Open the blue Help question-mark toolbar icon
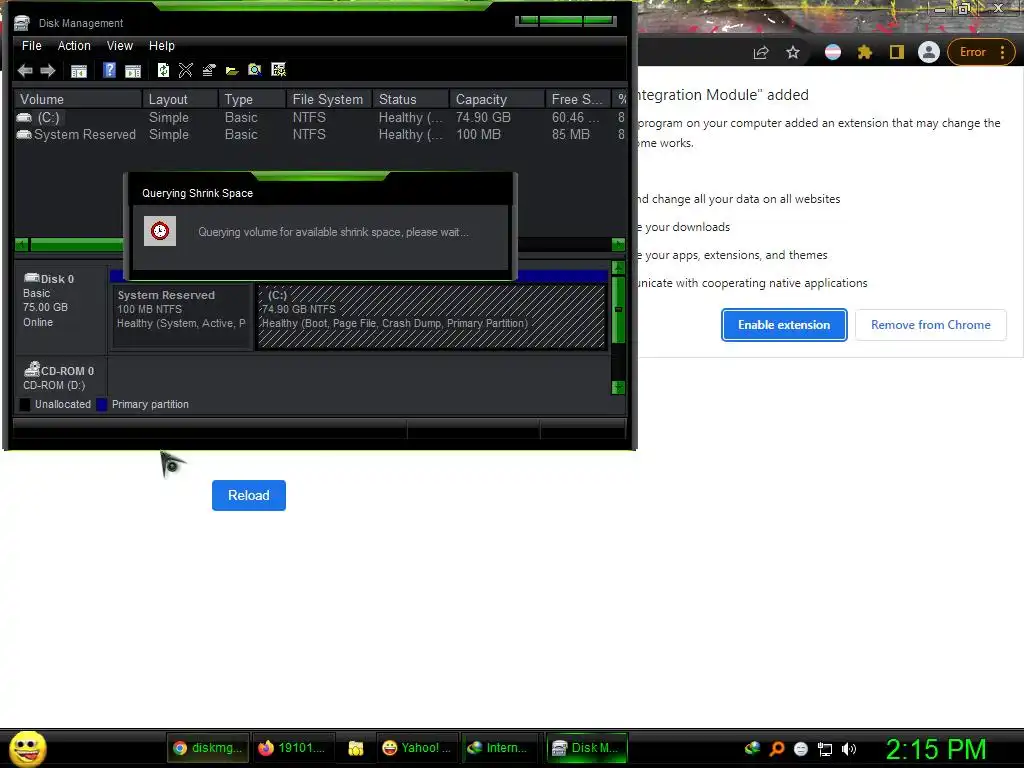 pyautogui.click(x=109, y=70)
